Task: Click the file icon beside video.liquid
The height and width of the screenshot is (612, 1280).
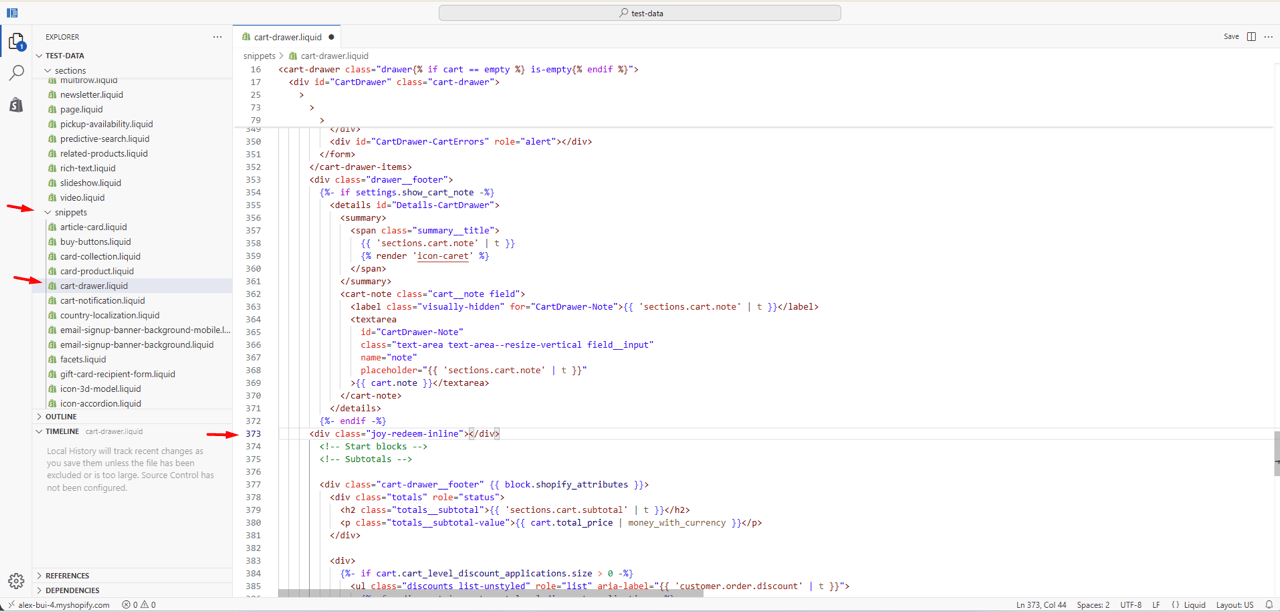Action: click(53, 198)
